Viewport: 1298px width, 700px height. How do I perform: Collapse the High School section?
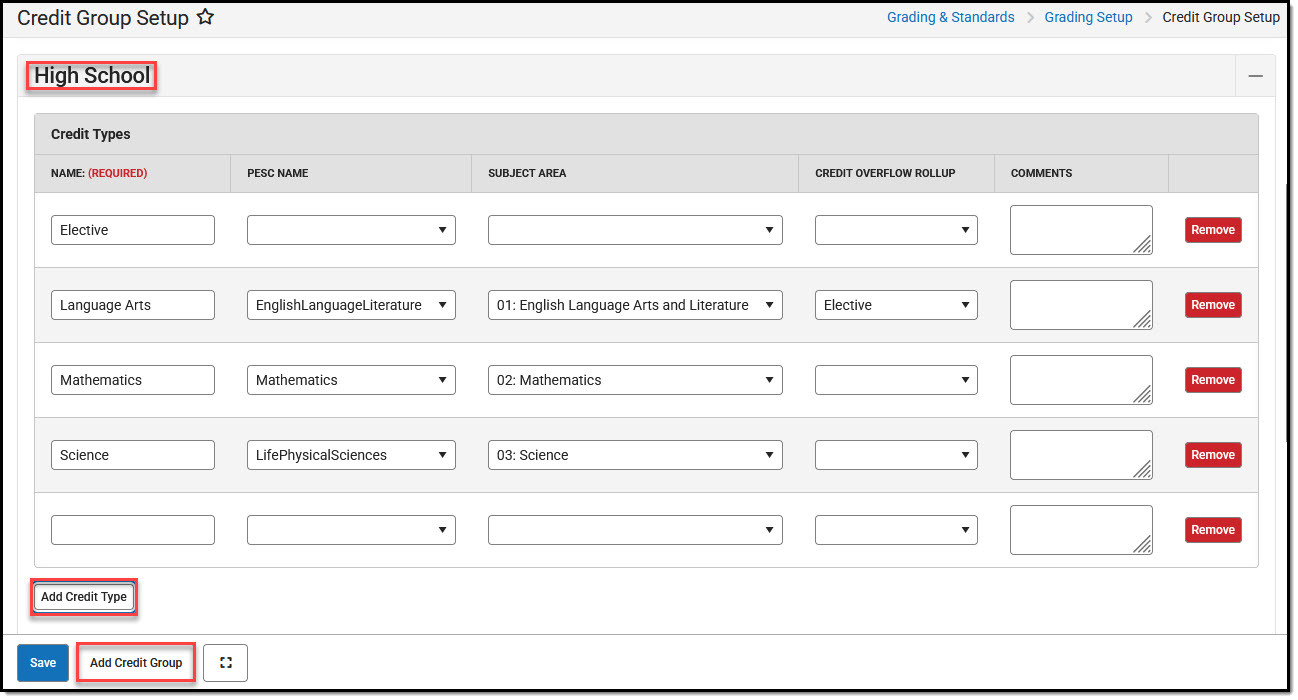point(1256,74)
